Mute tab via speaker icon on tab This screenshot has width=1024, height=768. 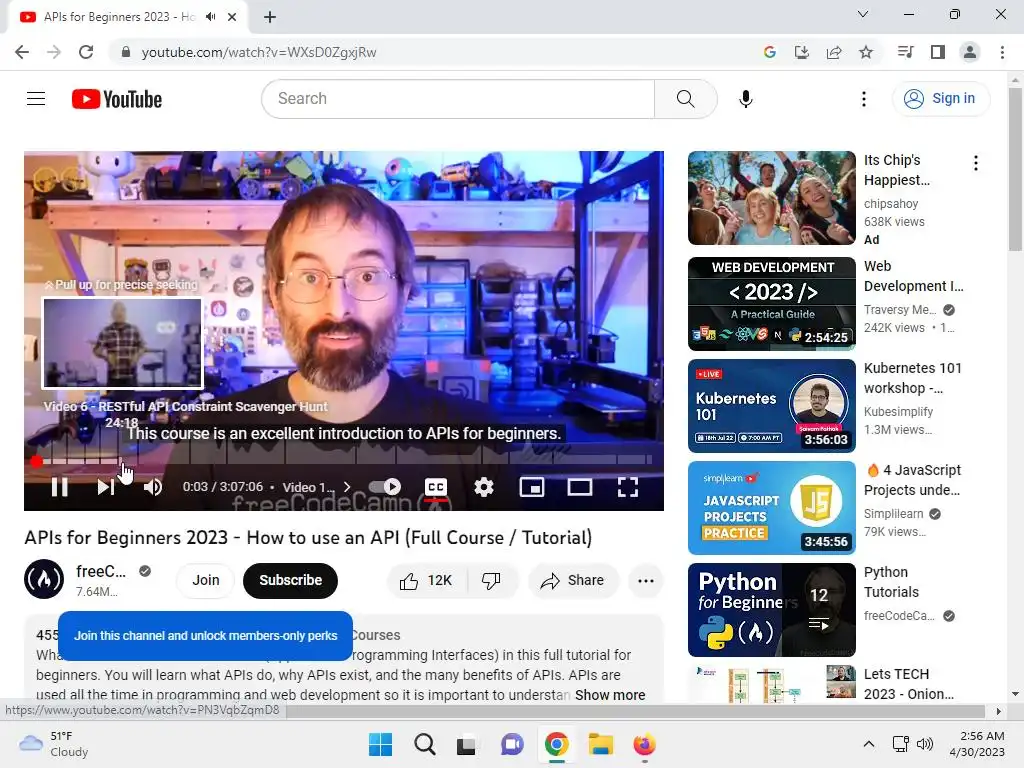[x=210, y=17]
